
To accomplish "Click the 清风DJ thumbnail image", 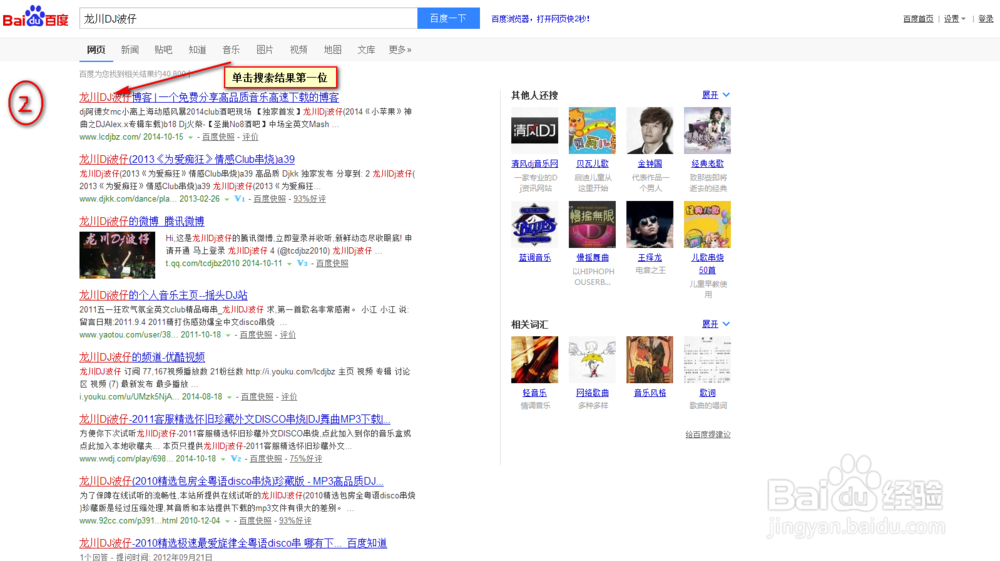I will pos(534,130).
